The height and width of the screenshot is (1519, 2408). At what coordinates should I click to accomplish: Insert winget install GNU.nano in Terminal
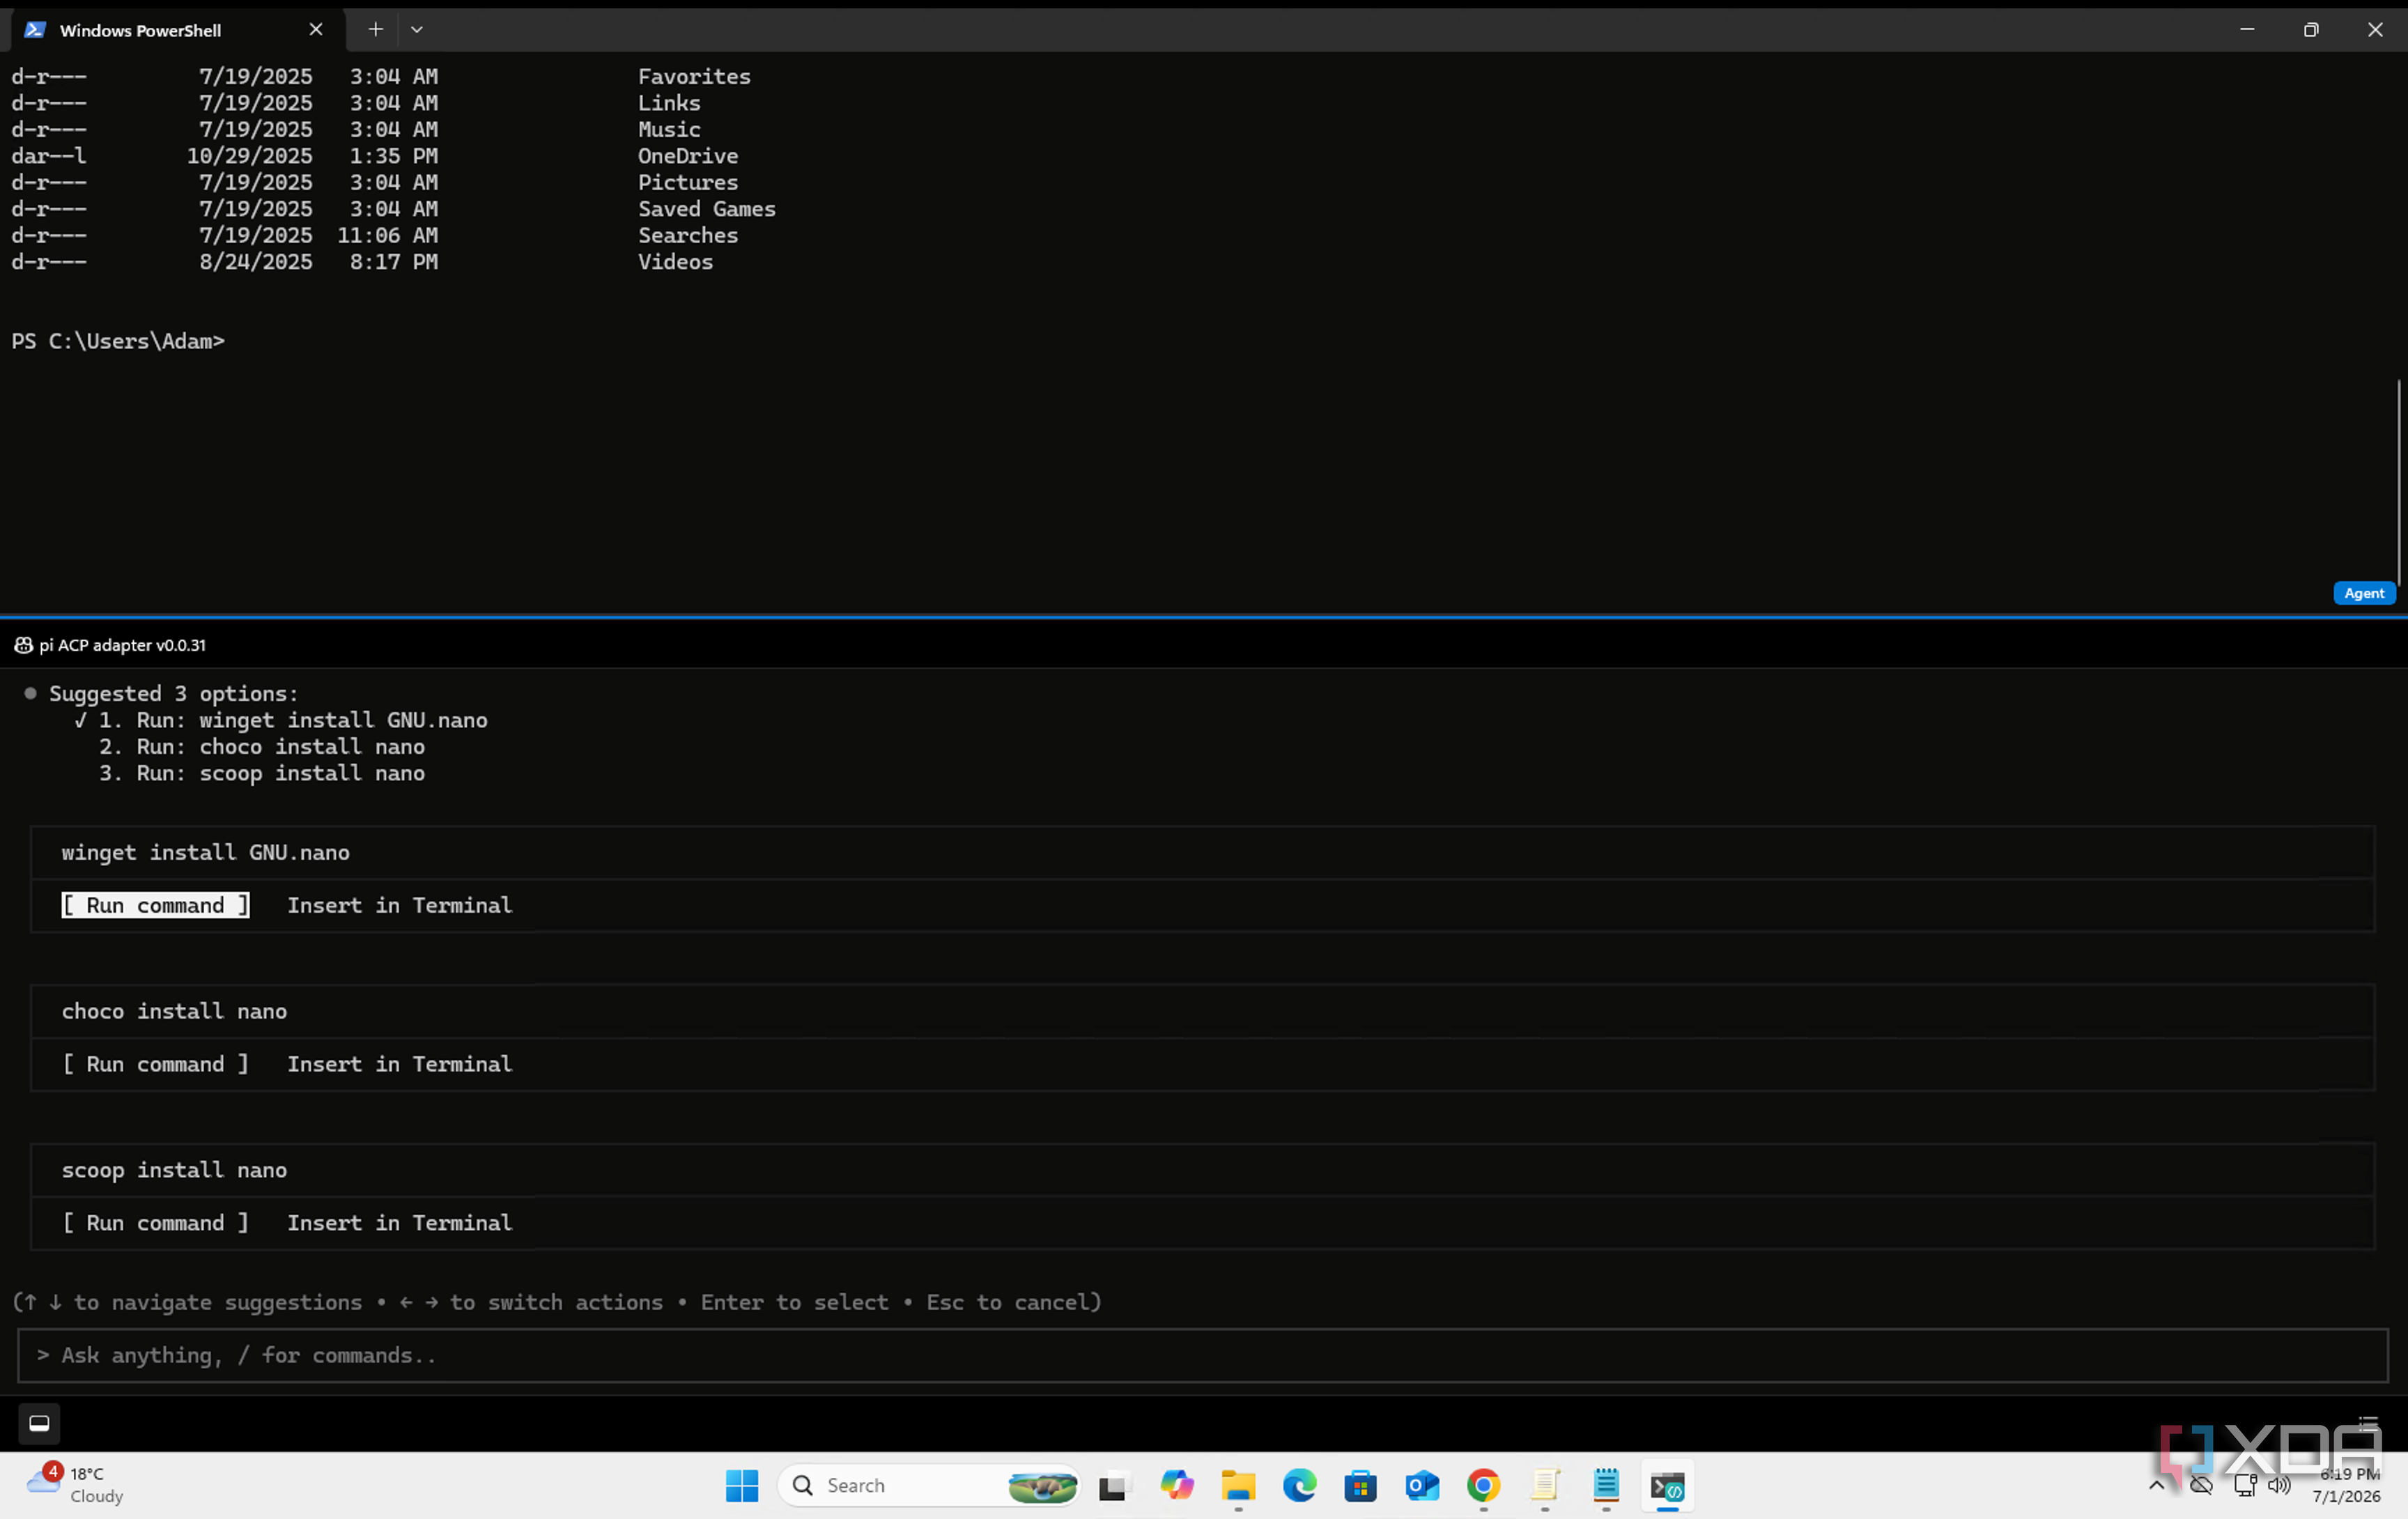[x=399, y=905]
